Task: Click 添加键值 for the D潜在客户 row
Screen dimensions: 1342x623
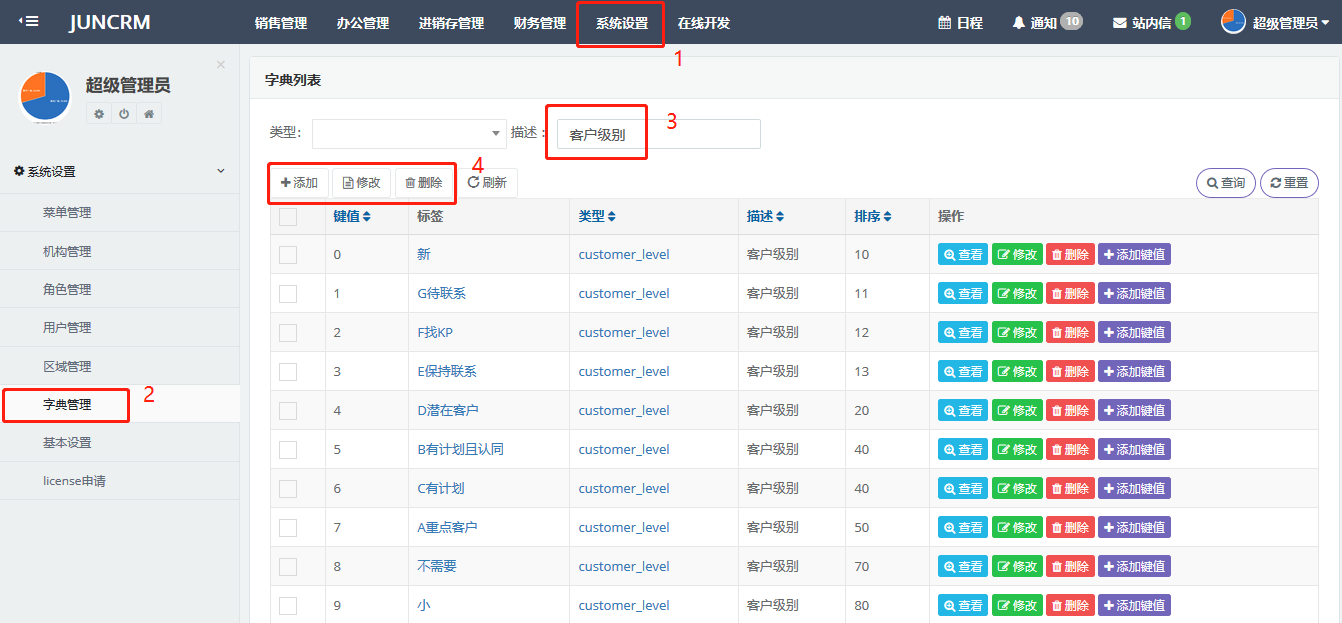Action: 1134,411
